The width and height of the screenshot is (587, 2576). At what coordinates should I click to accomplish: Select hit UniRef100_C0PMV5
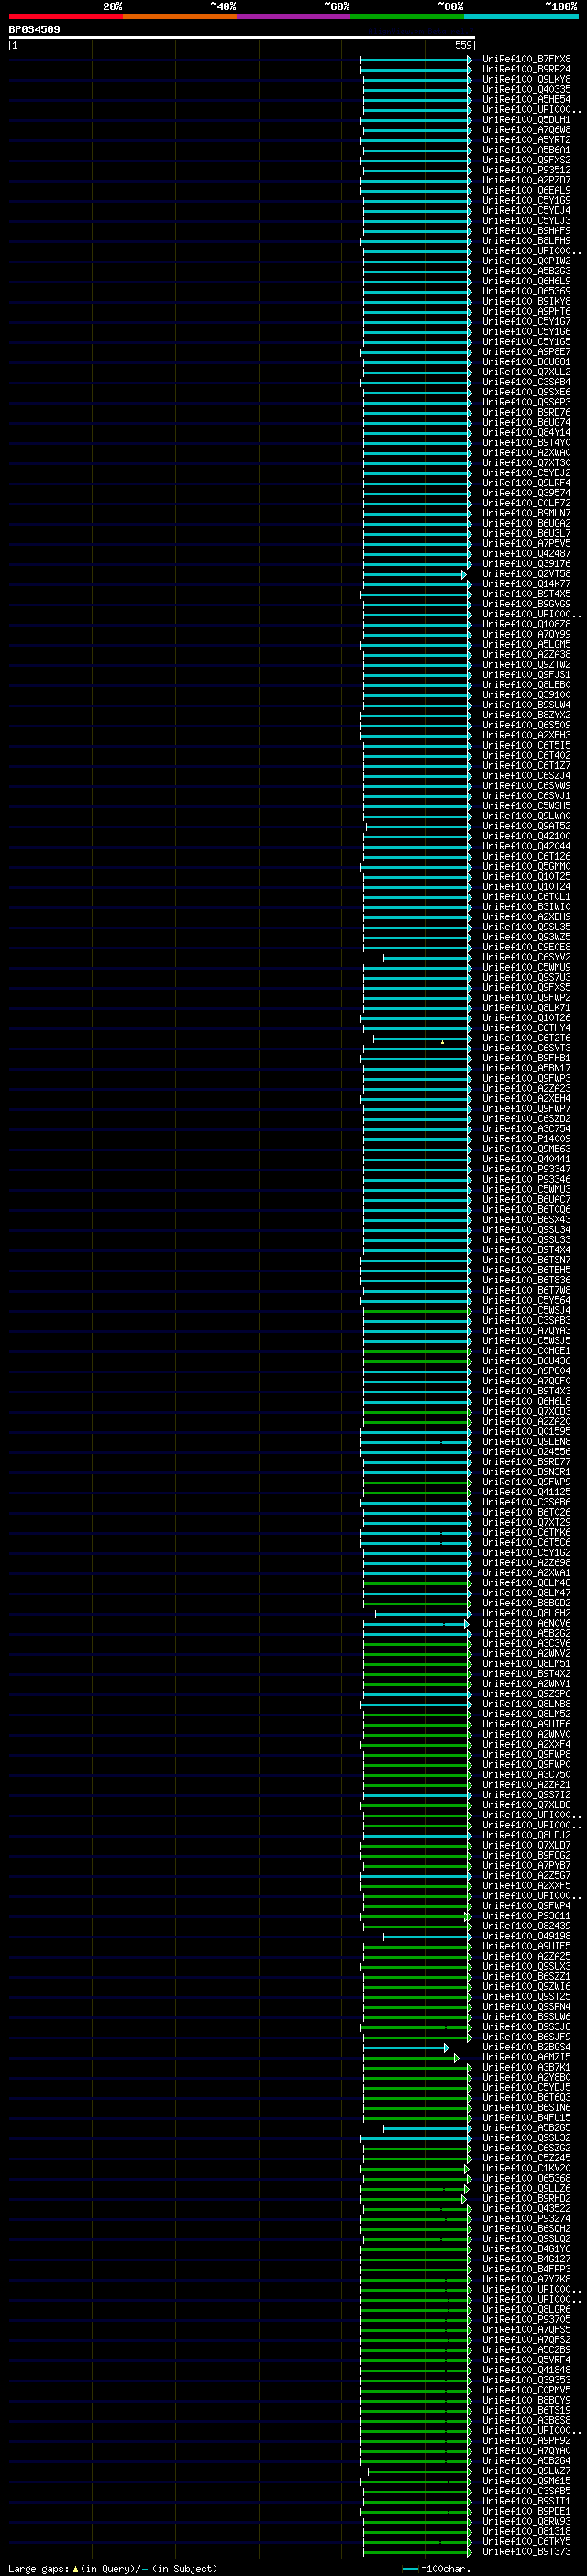point(527,2390)
